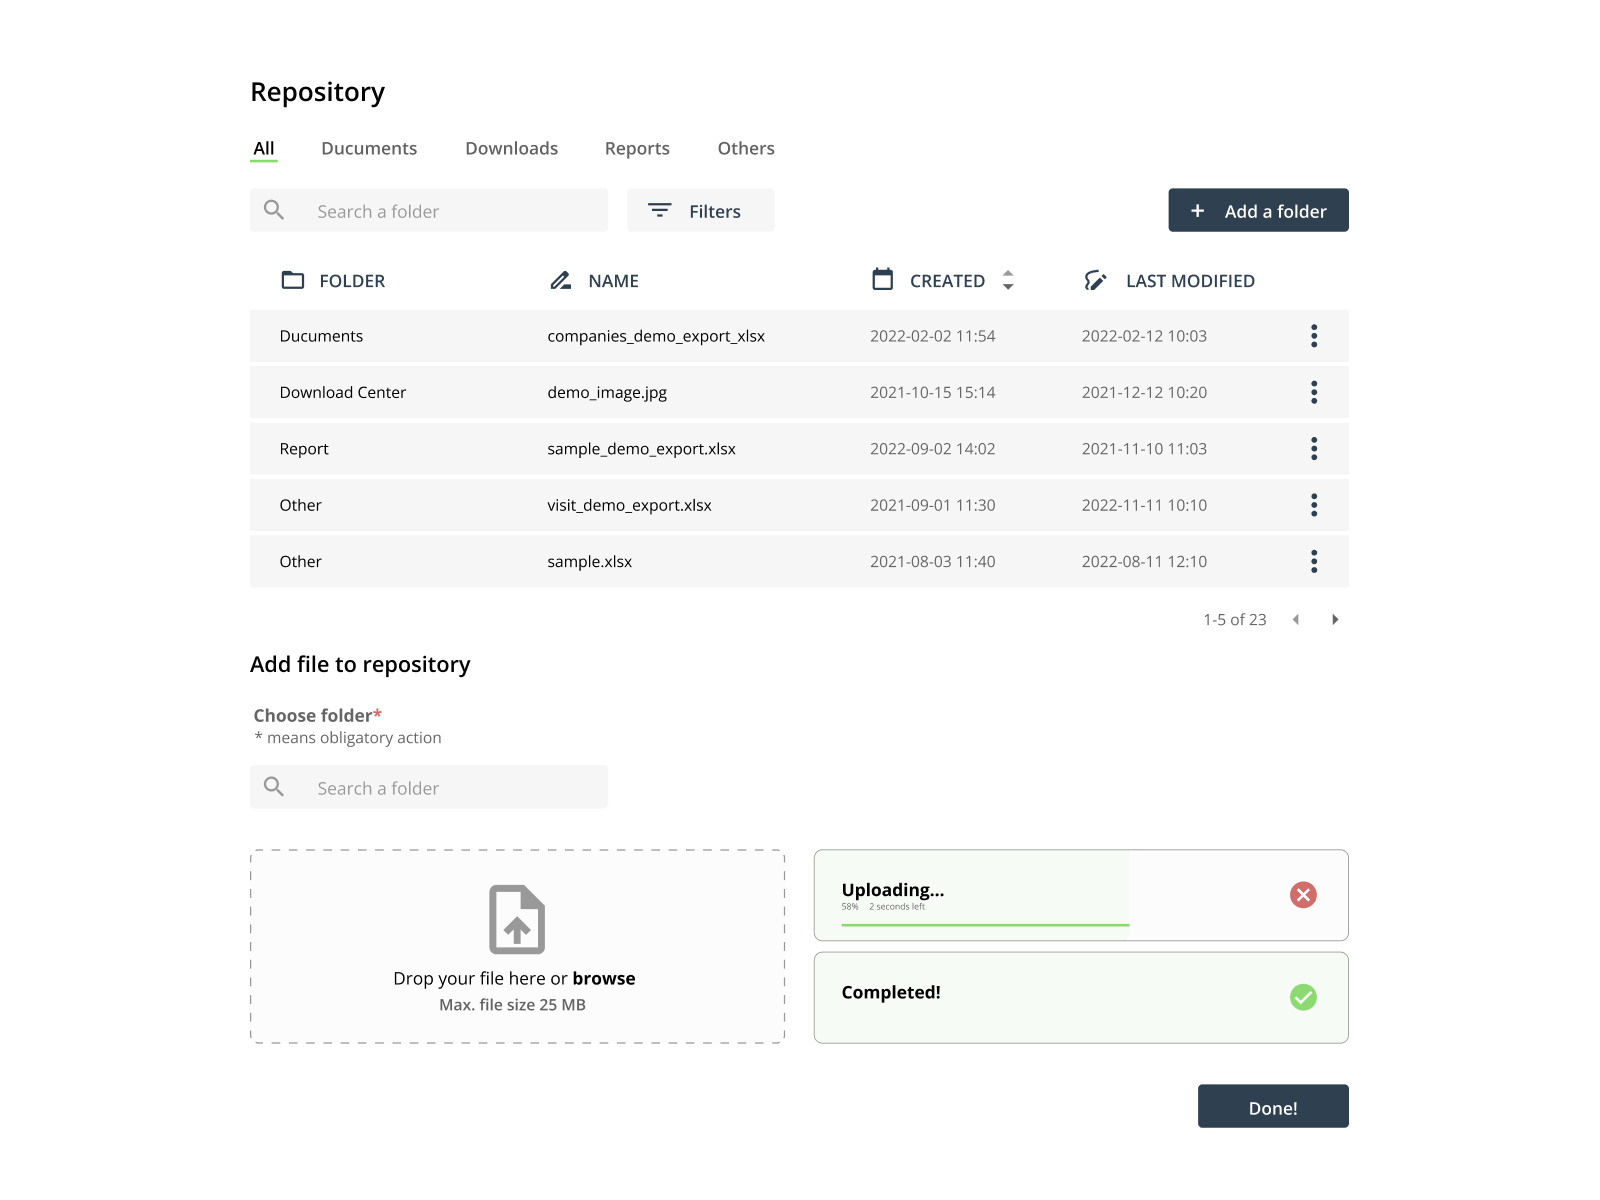Image resolution: width=1600 pixels, height=1200 pixels.
Task: Switch to the Reports tab
Action: tap(637, 148)
